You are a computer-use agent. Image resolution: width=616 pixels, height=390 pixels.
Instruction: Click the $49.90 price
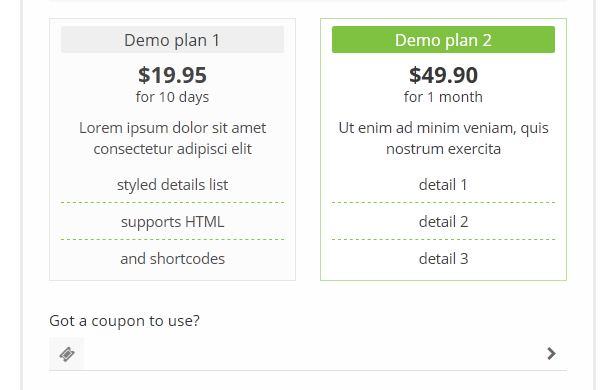[x=443, y=75]
